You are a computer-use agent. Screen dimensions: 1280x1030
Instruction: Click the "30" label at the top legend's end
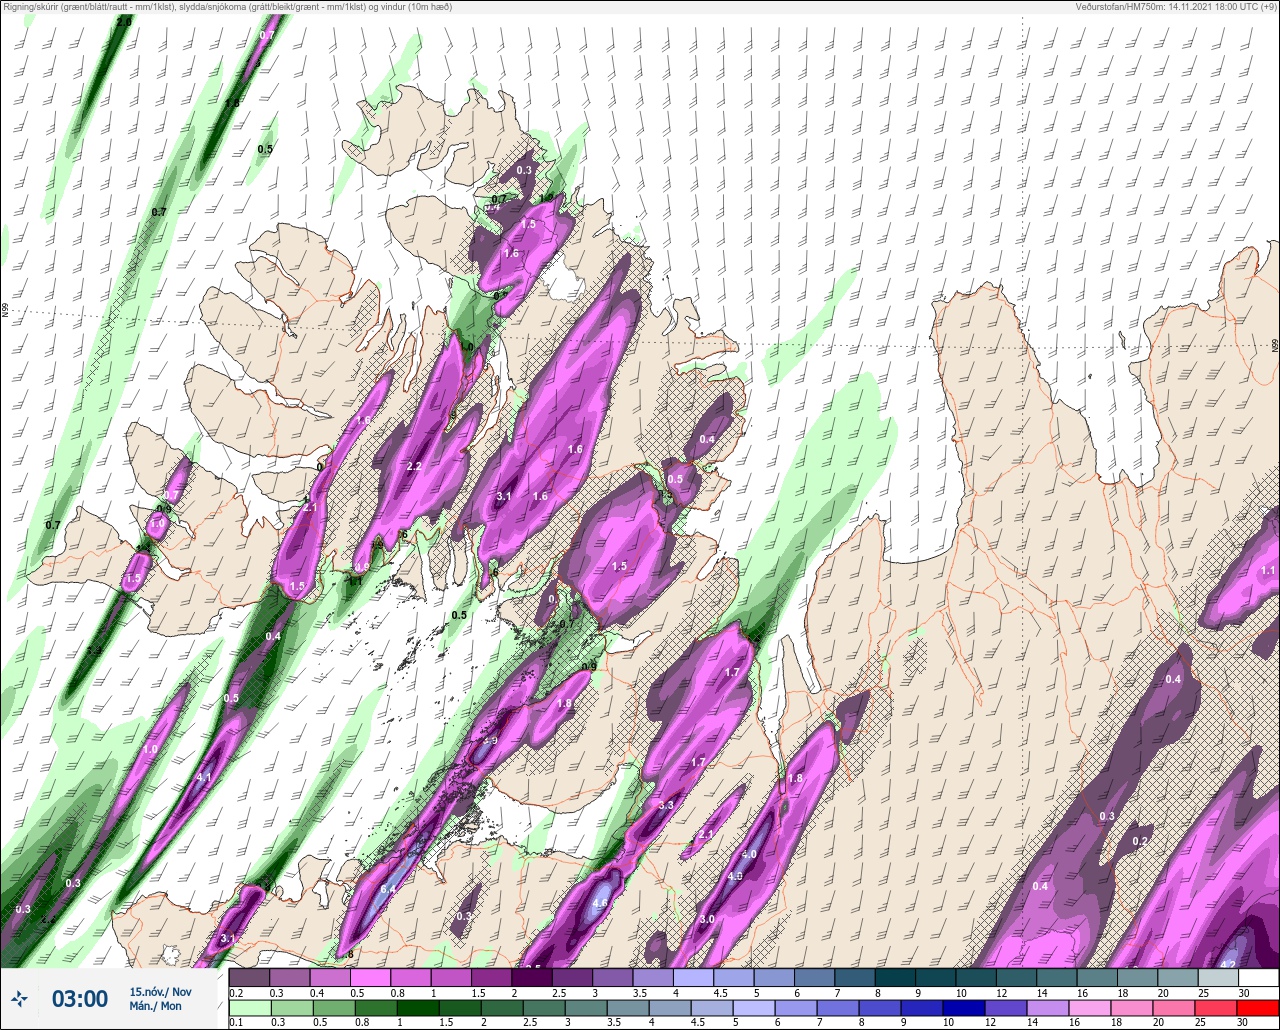point(1244,992)
